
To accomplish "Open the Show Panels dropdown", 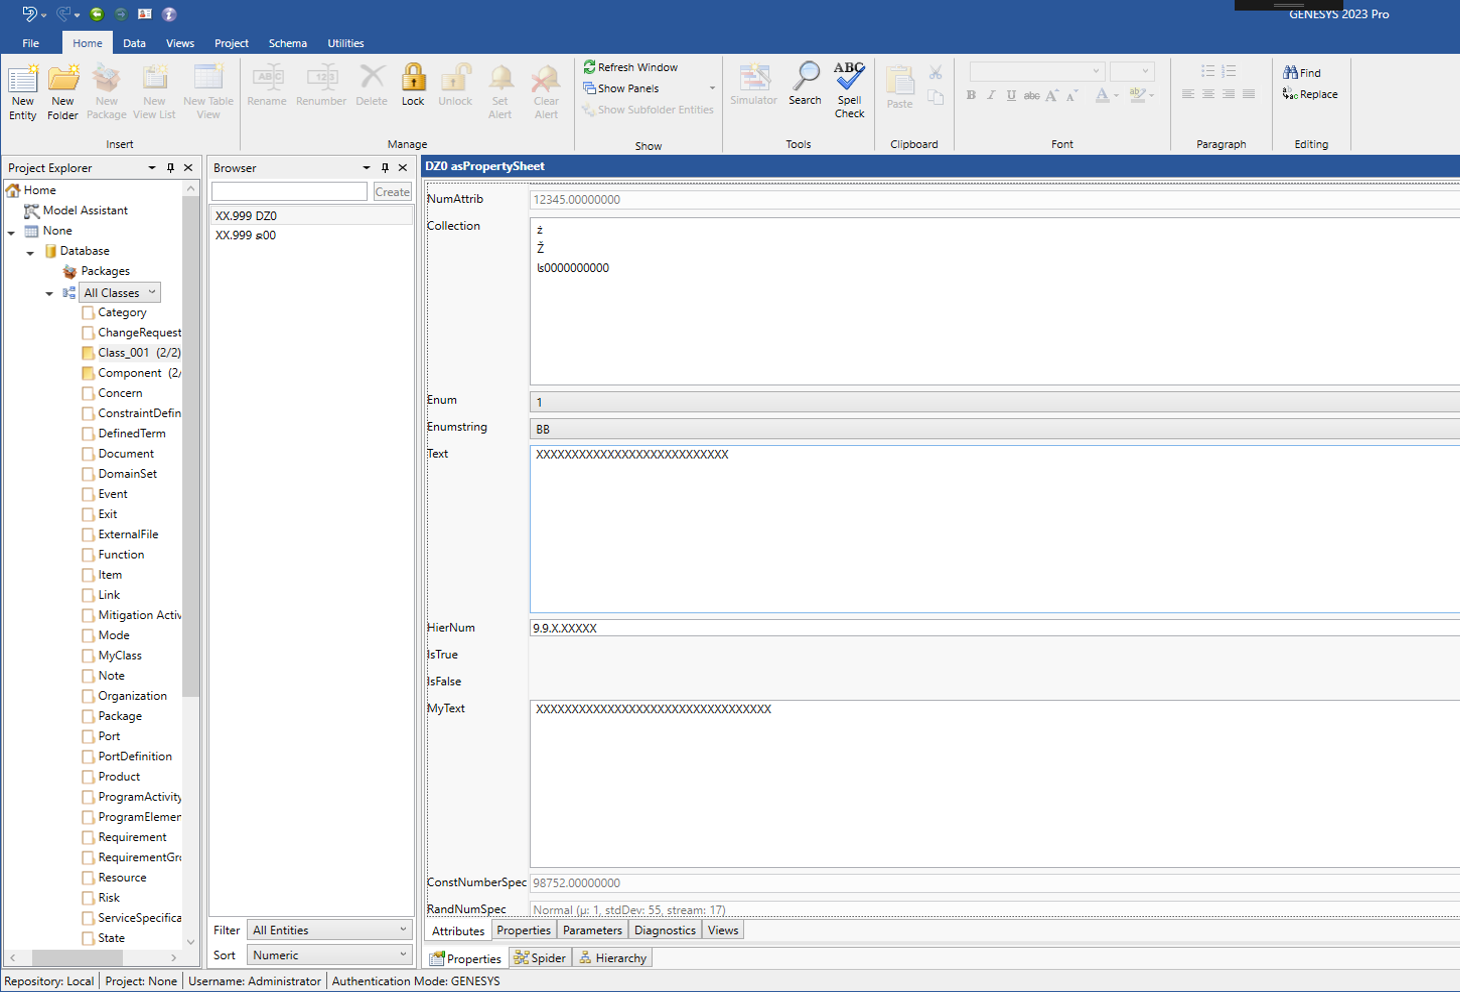I will tap(712, 88).
